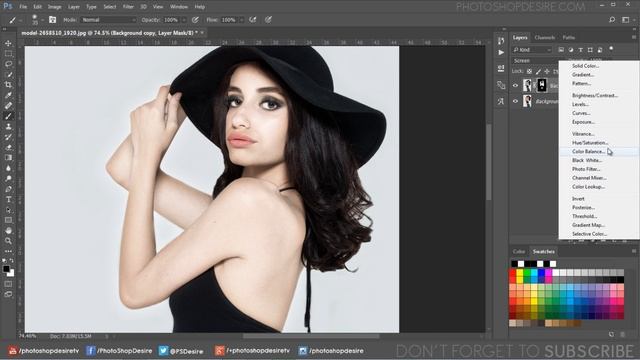
Task: Toggle the pixel layer filter
Action: click(x=561, y=50)
